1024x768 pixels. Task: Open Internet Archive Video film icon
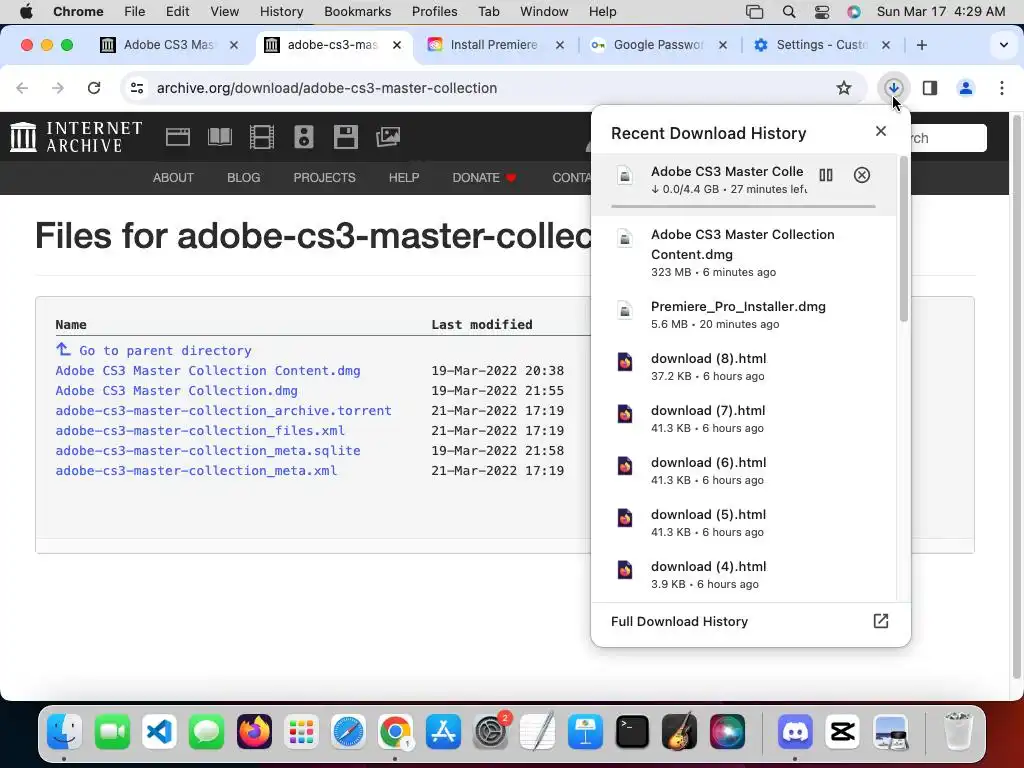coord(262,137)
